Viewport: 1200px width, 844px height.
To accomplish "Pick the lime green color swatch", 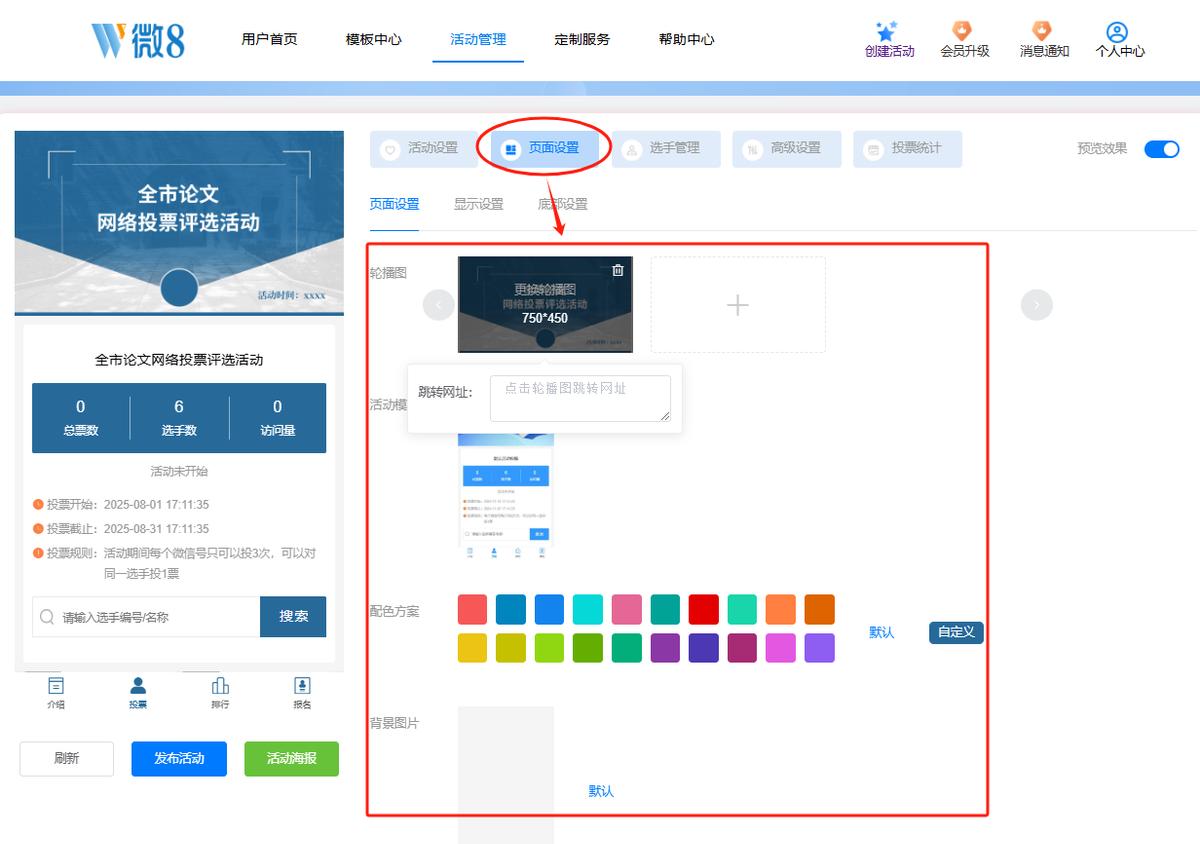I will coord(550,648).
